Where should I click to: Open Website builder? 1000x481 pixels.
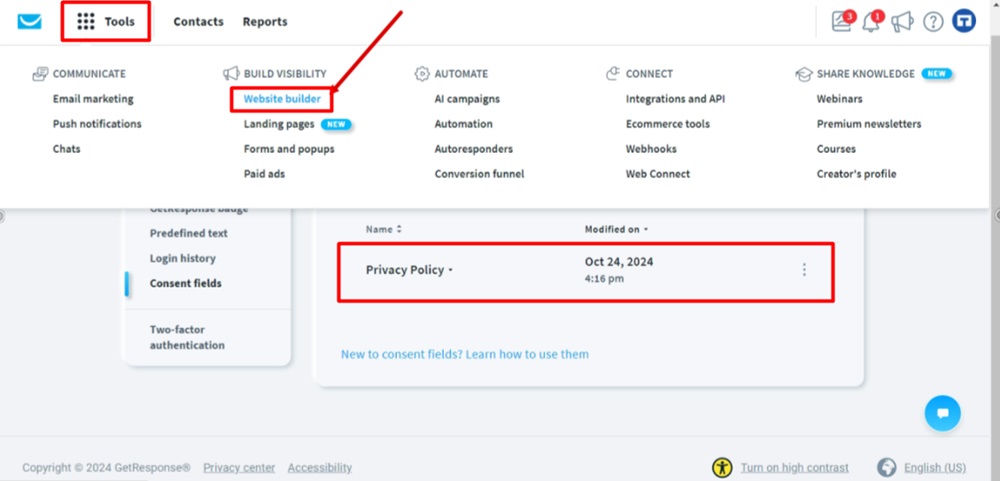point(282,99)
